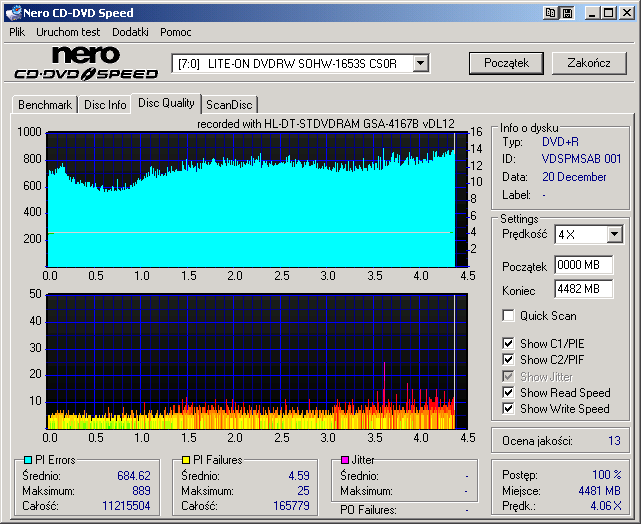Click the save floppy disk icon
This screenshot has height=524, width=641.
(567, 13)
